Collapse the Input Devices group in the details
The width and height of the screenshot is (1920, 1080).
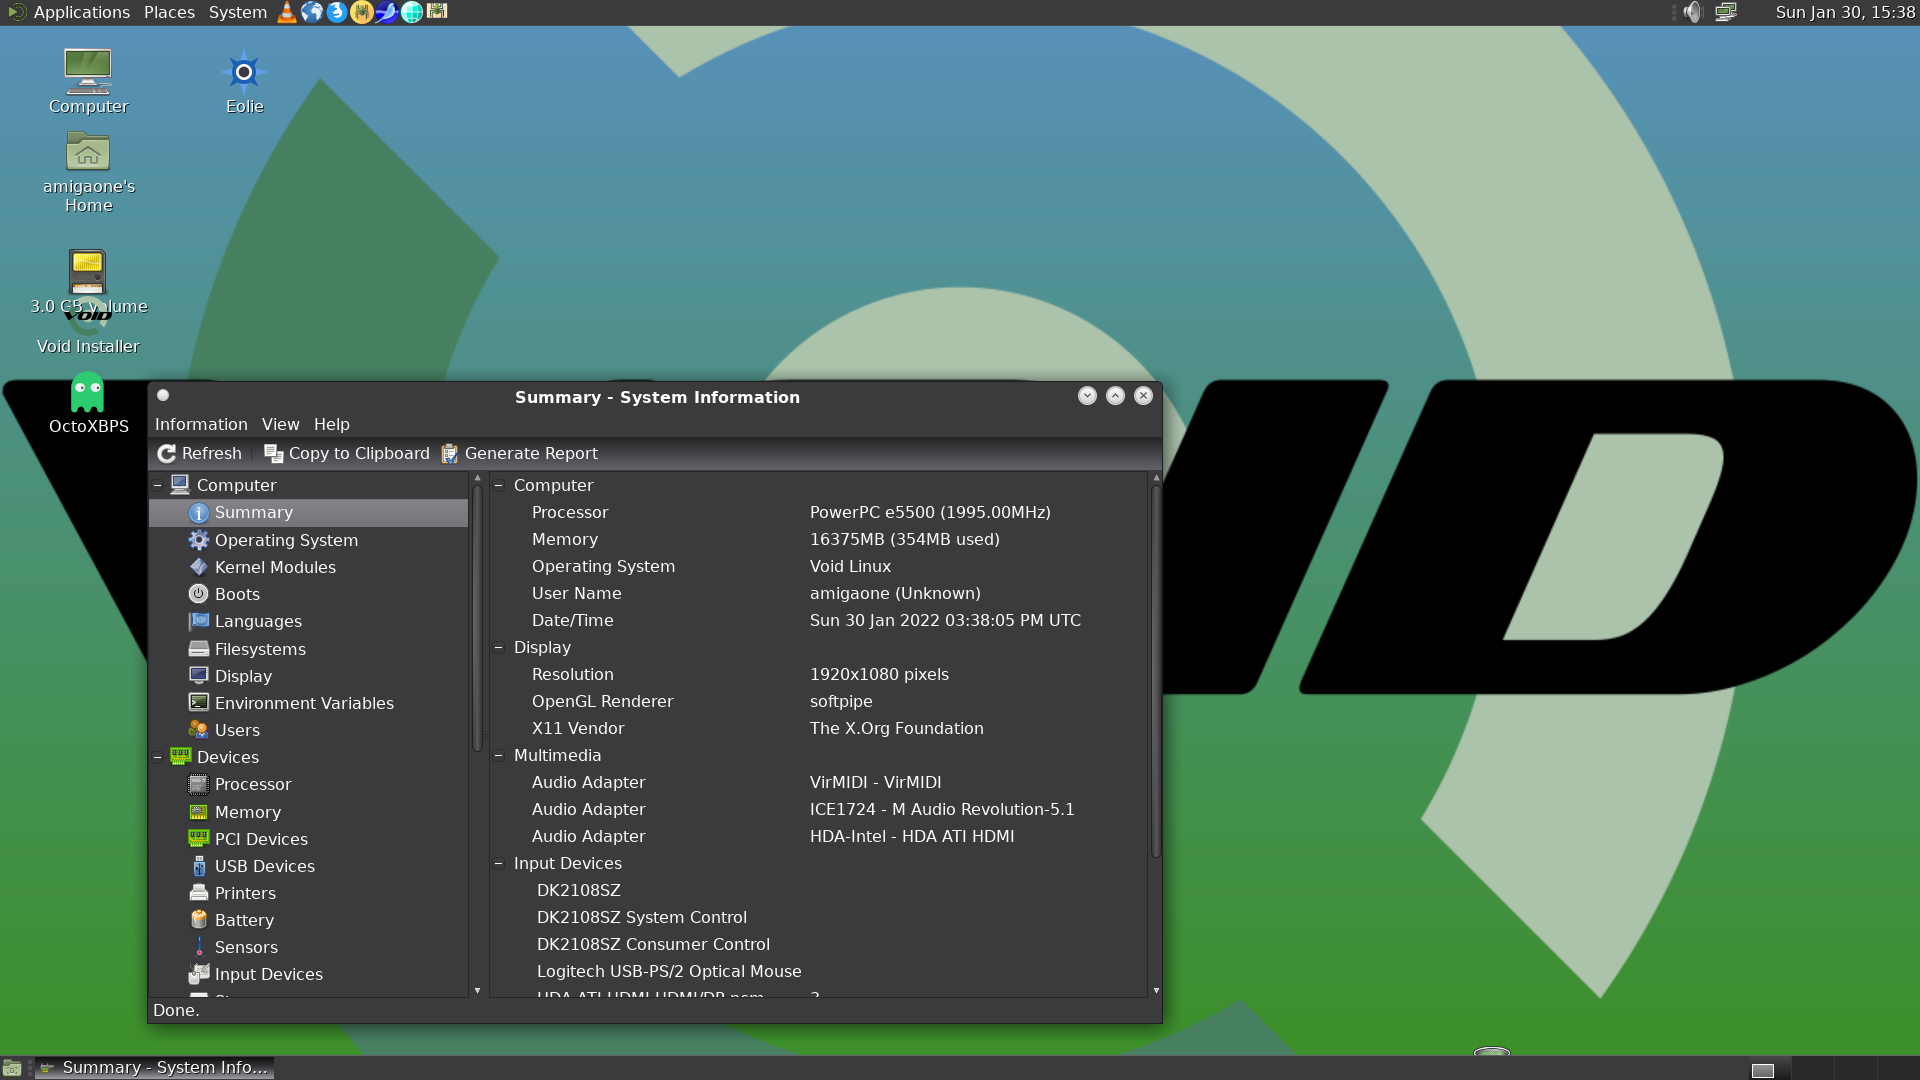point(499,863)
